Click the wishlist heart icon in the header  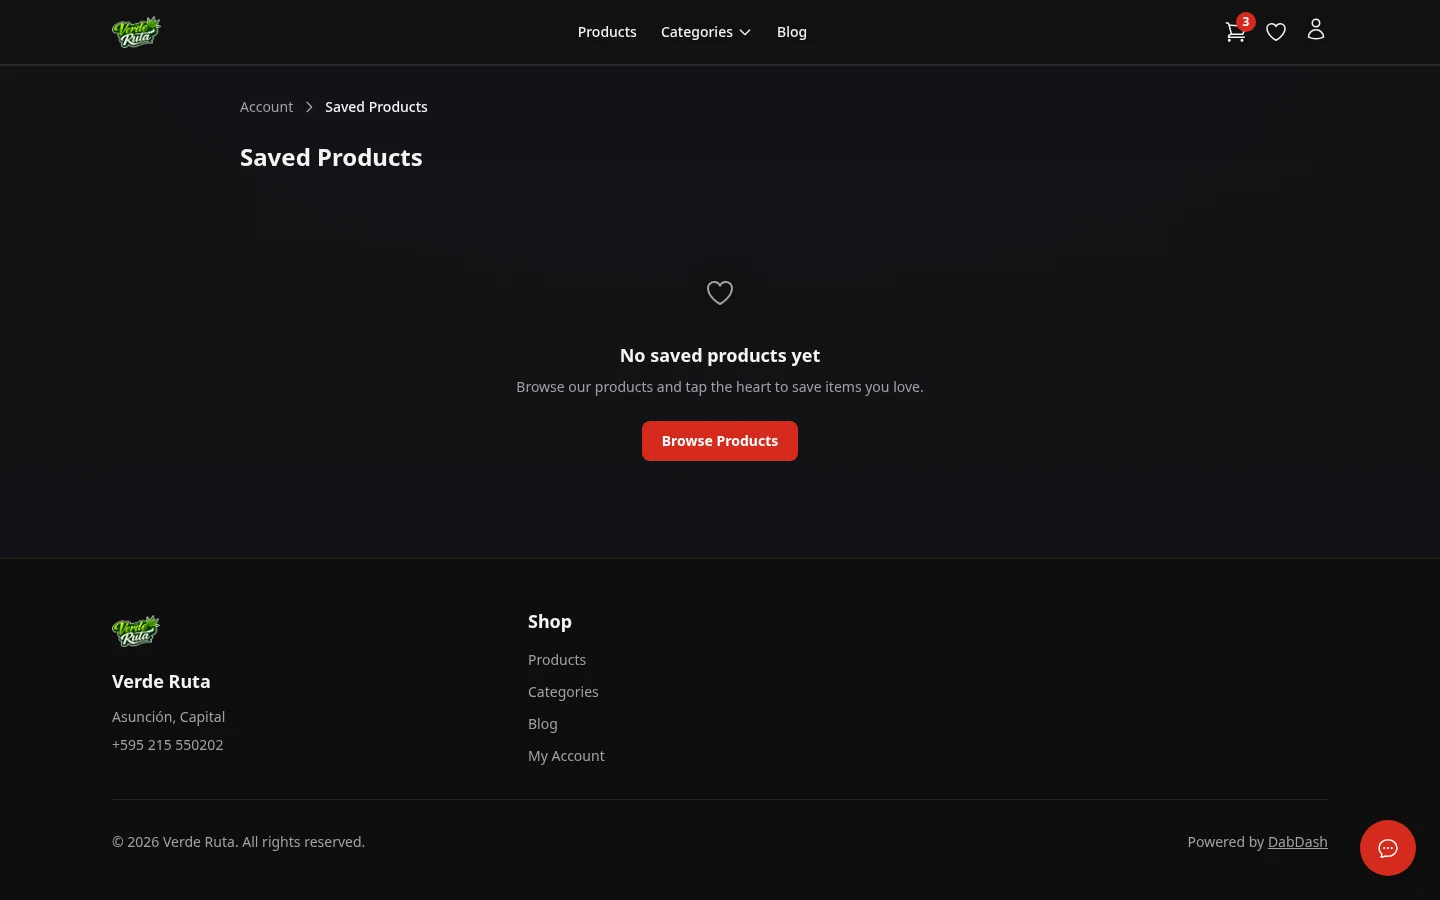click(x=1276, y=31)
